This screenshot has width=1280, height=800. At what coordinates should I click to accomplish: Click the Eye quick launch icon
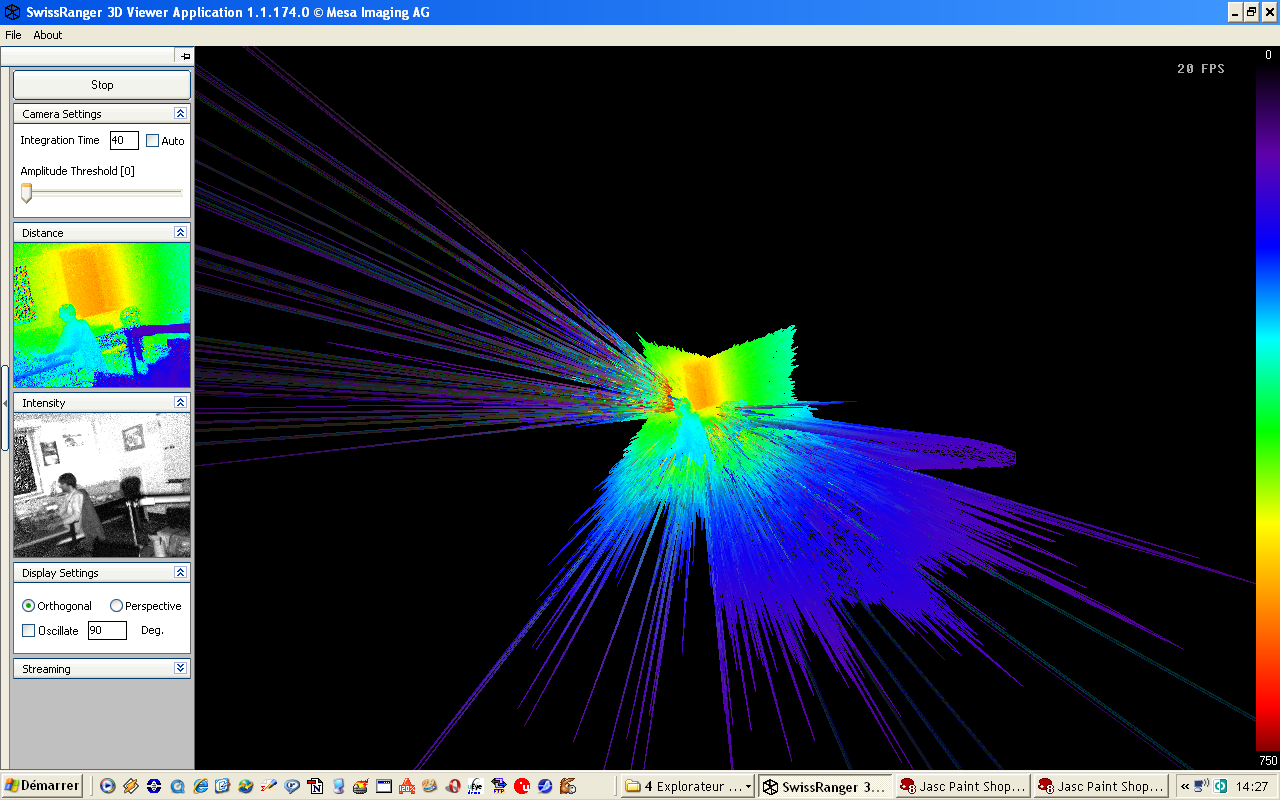click(476, 786)
